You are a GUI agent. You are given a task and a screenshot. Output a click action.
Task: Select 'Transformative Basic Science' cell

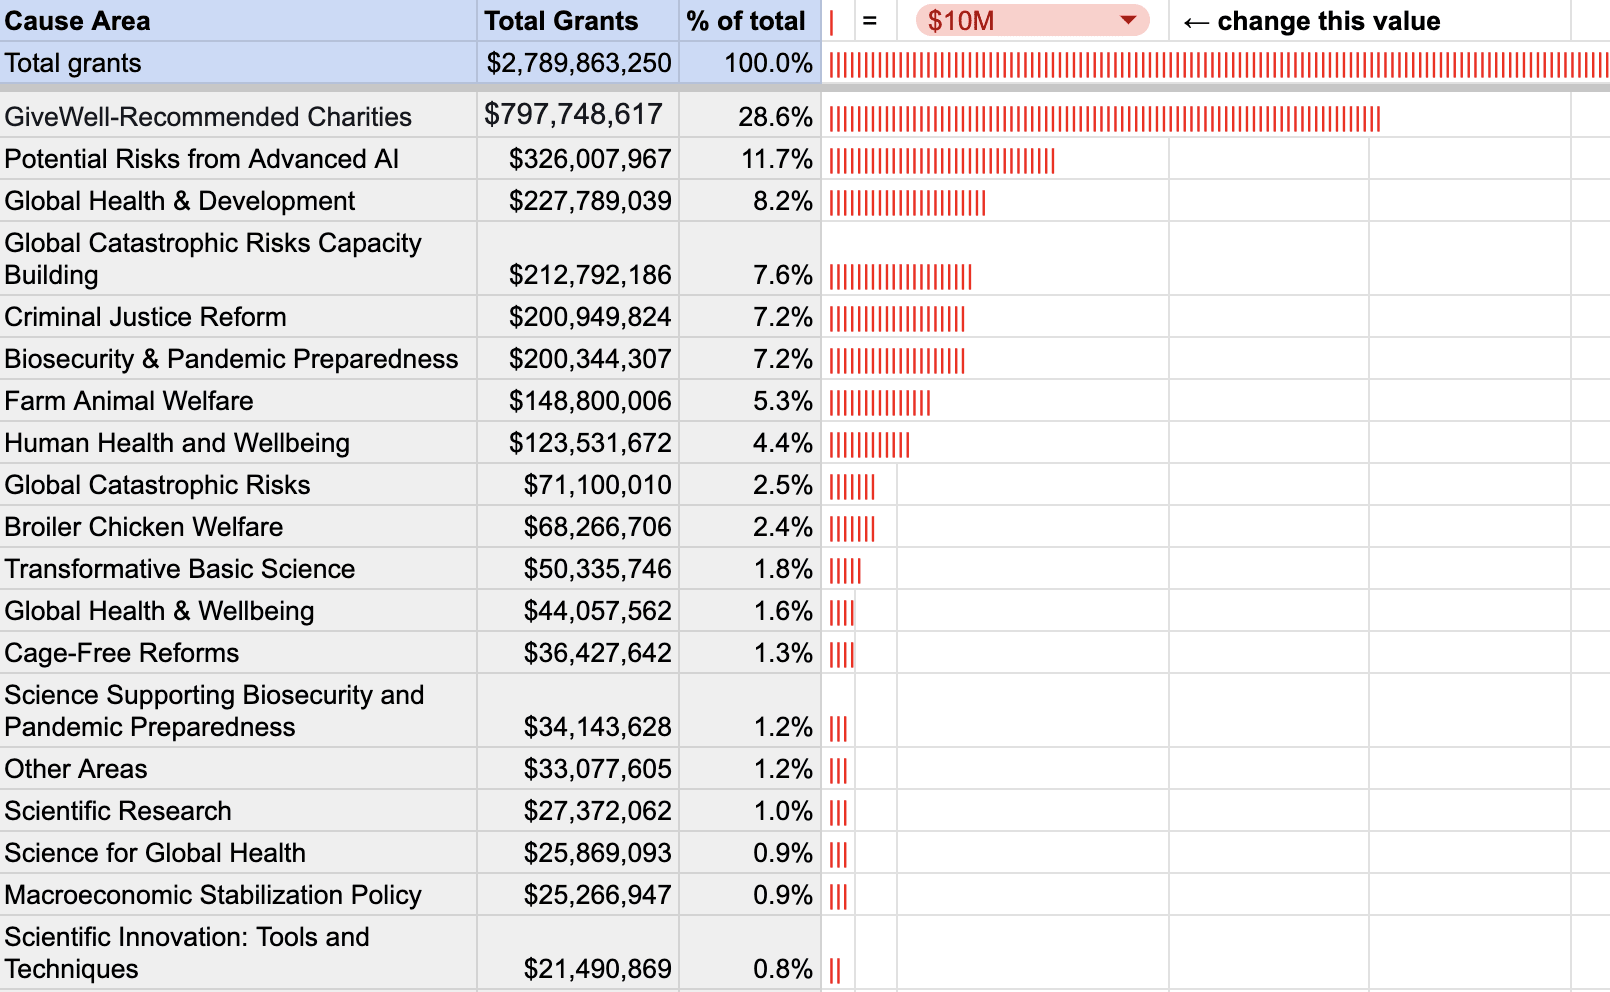tap(238, 569)
